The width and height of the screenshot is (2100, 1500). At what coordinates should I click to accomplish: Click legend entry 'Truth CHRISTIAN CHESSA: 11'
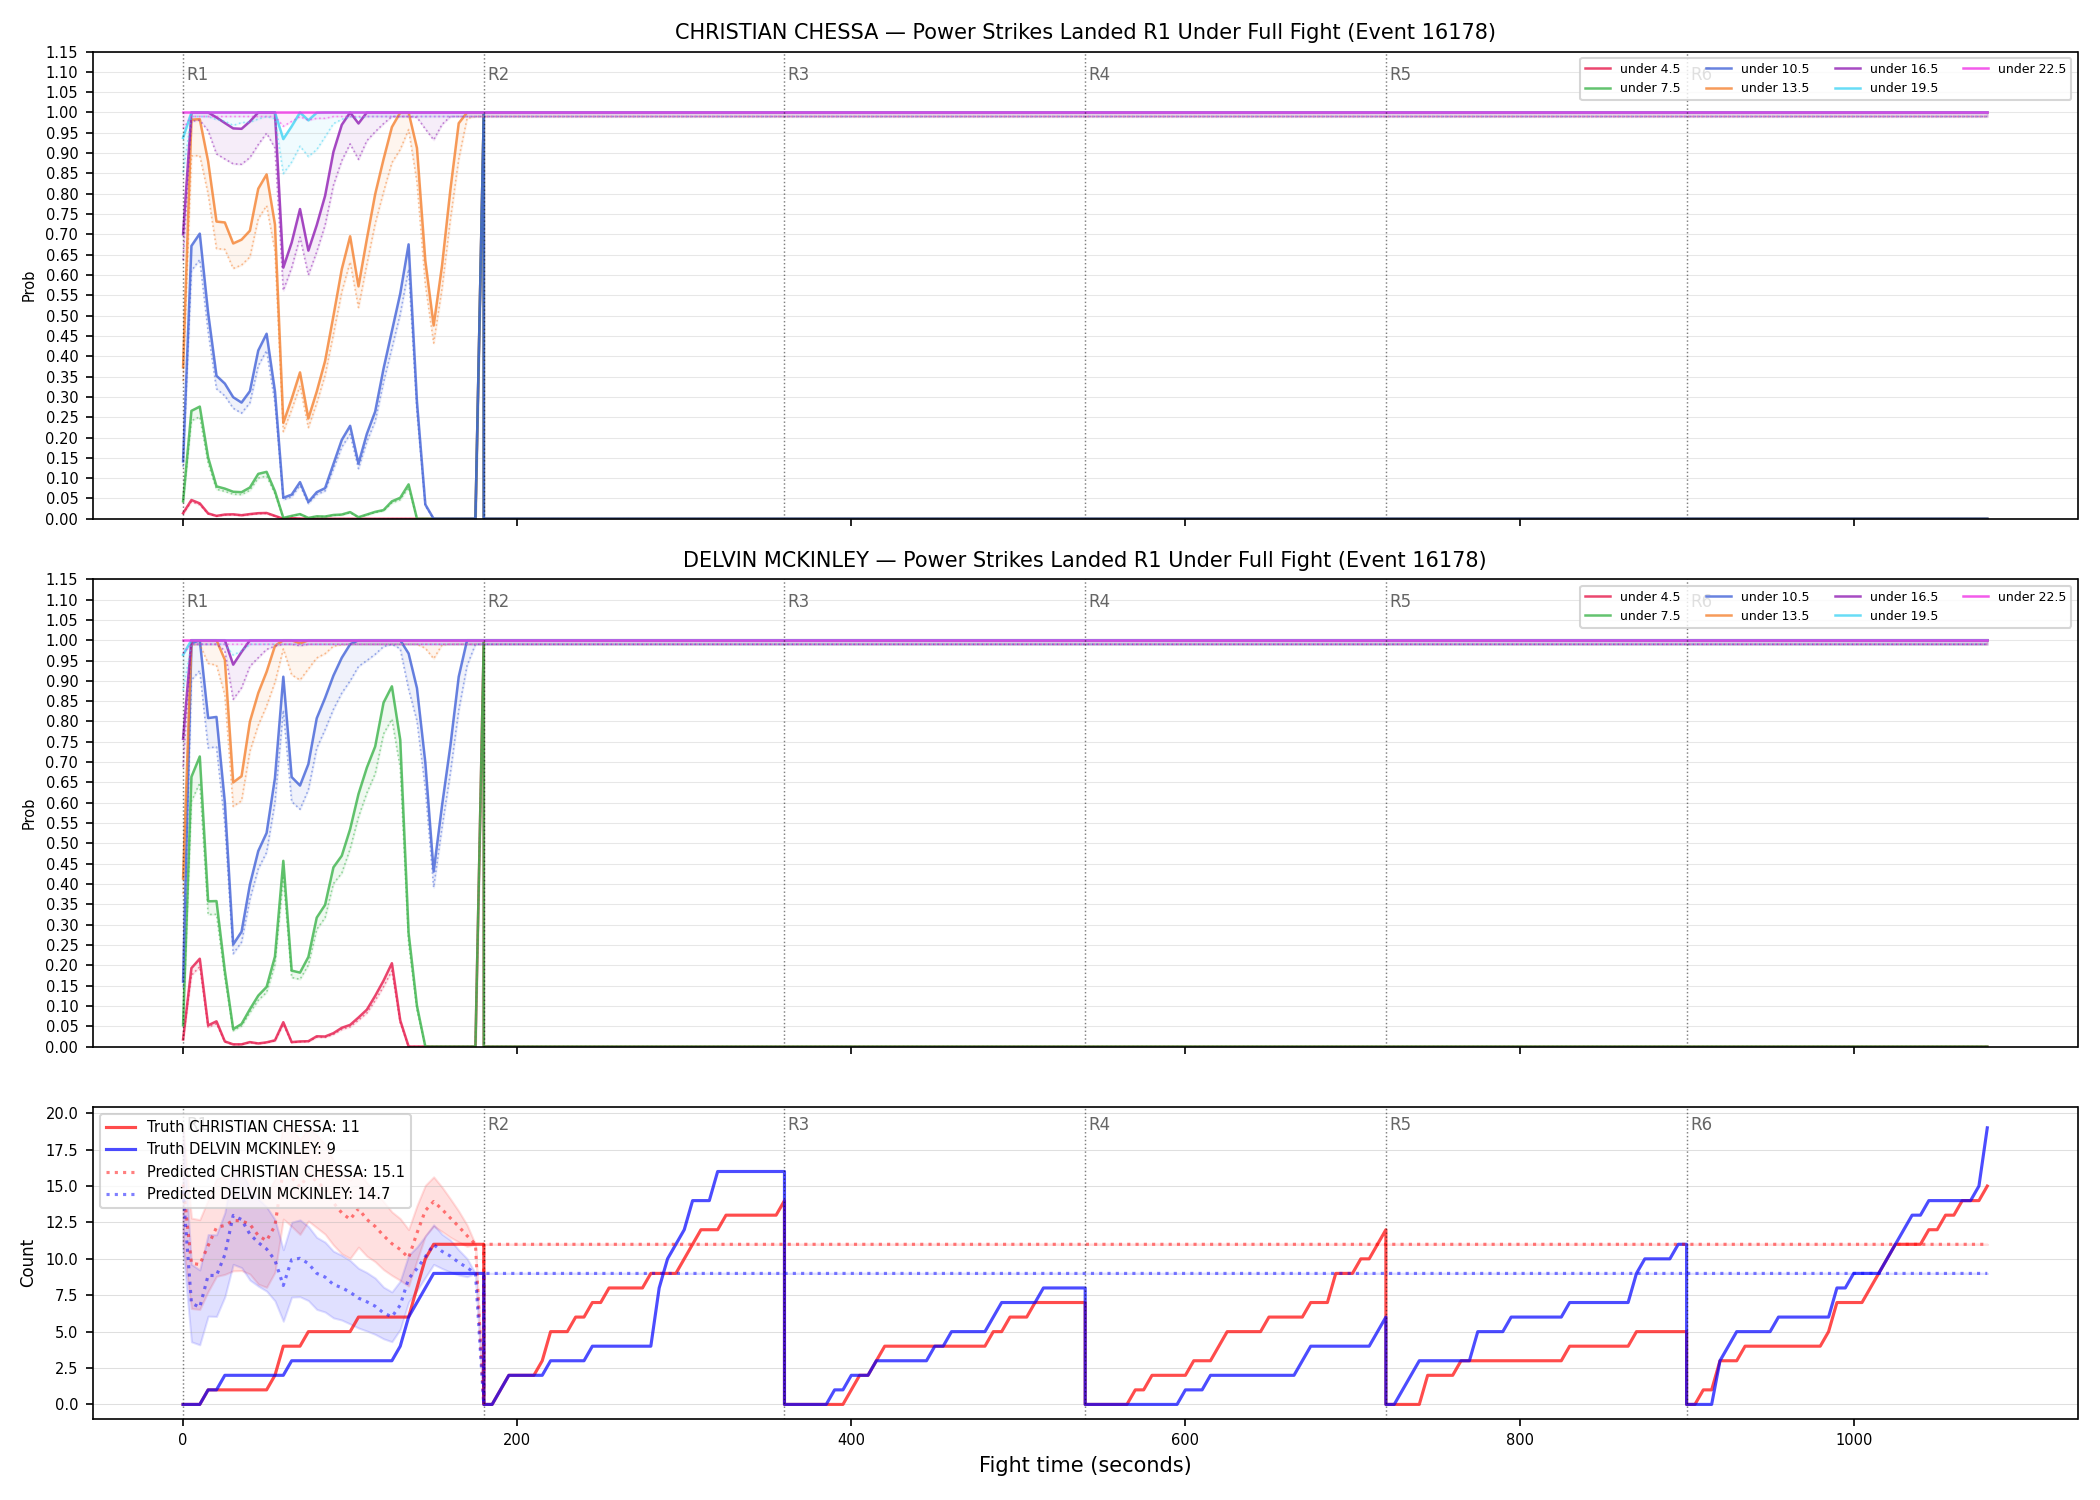(x=232, y=1127)
